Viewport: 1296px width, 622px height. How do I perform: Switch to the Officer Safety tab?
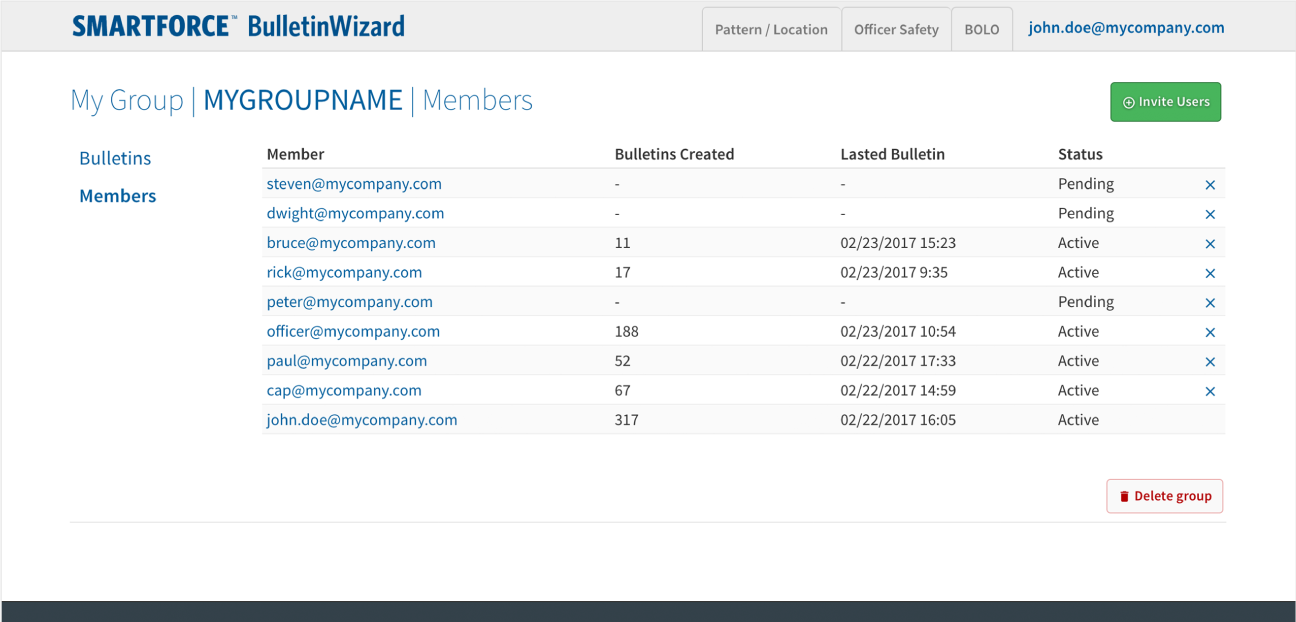(896, 29)
